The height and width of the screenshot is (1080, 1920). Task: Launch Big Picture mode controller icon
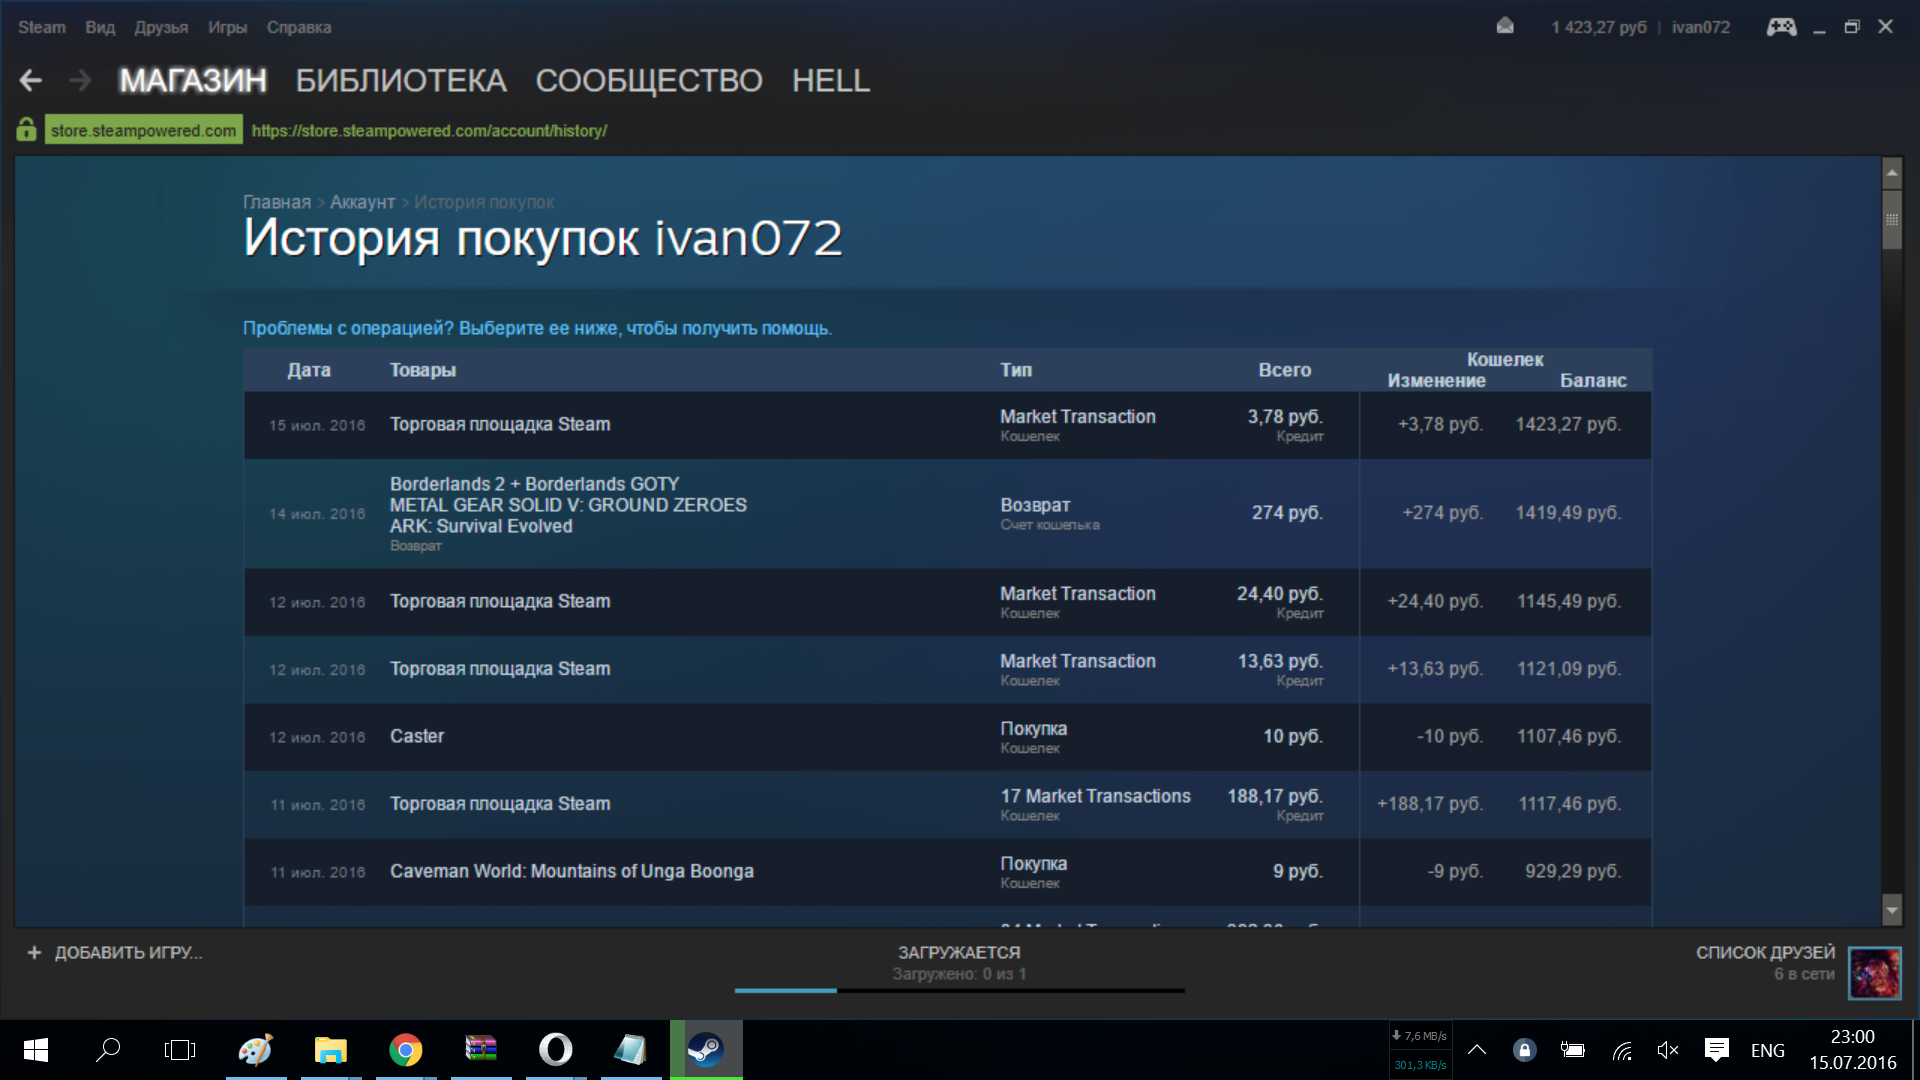click(x=1781, y=27)
